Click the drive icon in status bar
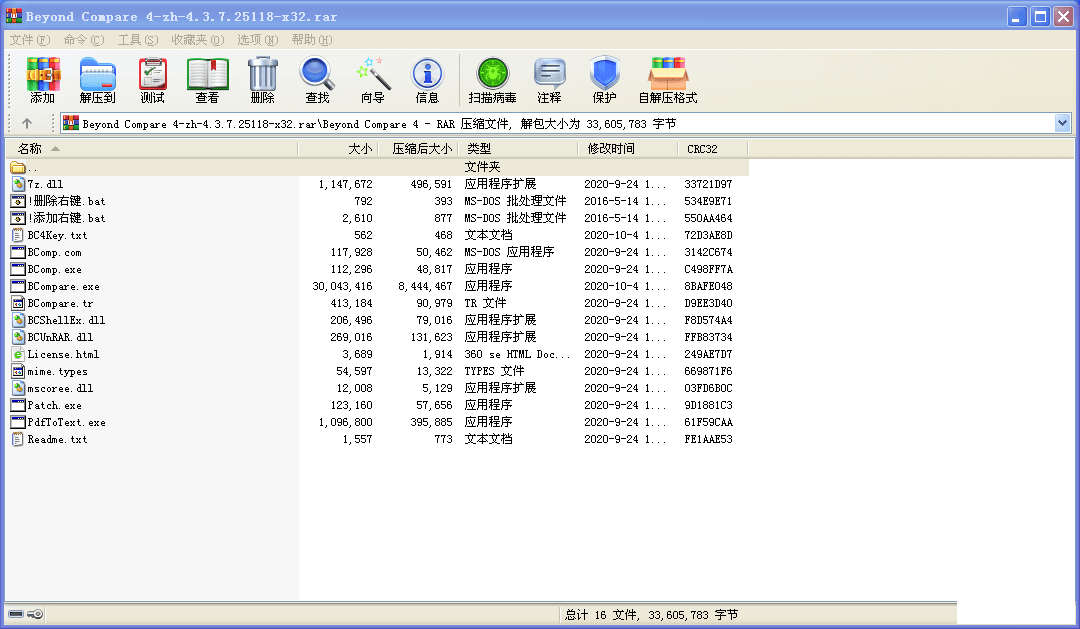 (16, 614)
